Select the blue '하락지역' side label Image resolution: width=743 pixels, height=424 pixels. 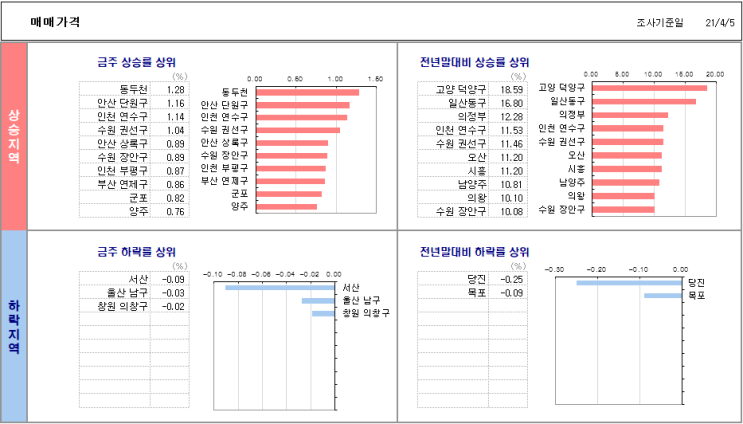tap(14, 327)
